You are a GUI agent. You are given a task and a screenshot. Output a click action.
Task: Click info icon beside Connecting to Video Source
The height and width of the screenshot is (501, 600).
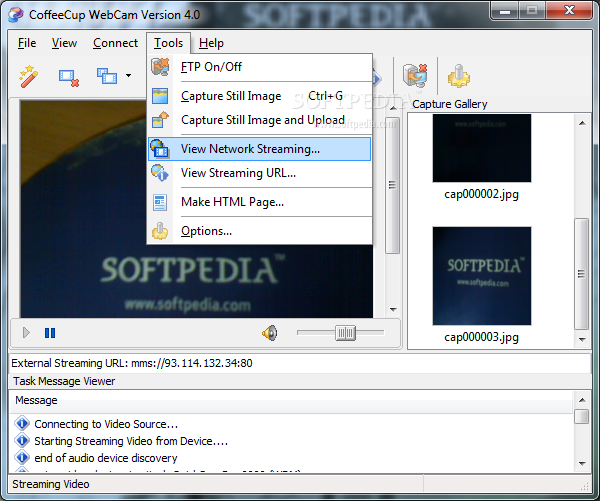[22, 423]
